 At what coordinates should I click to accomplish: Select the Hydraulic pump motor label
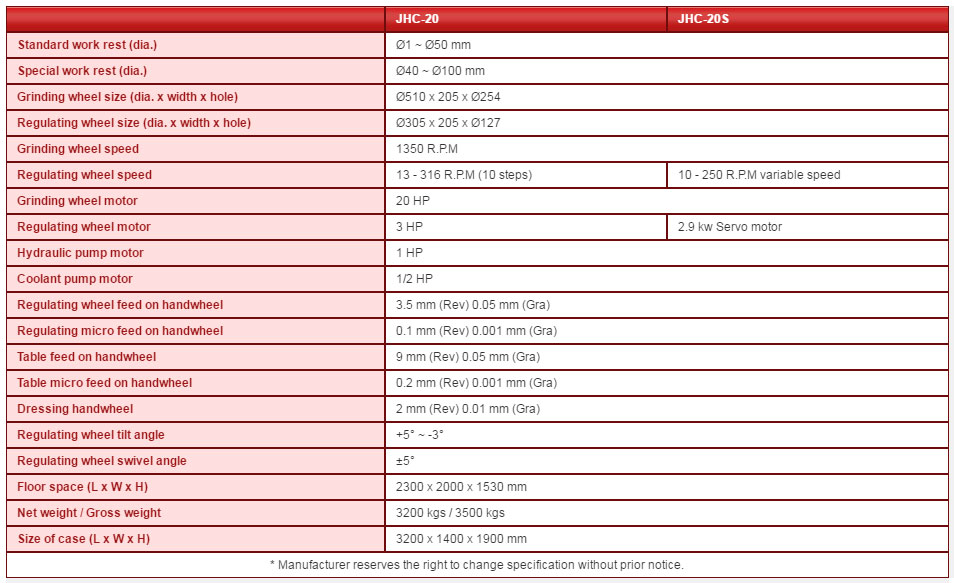(80, 253)
